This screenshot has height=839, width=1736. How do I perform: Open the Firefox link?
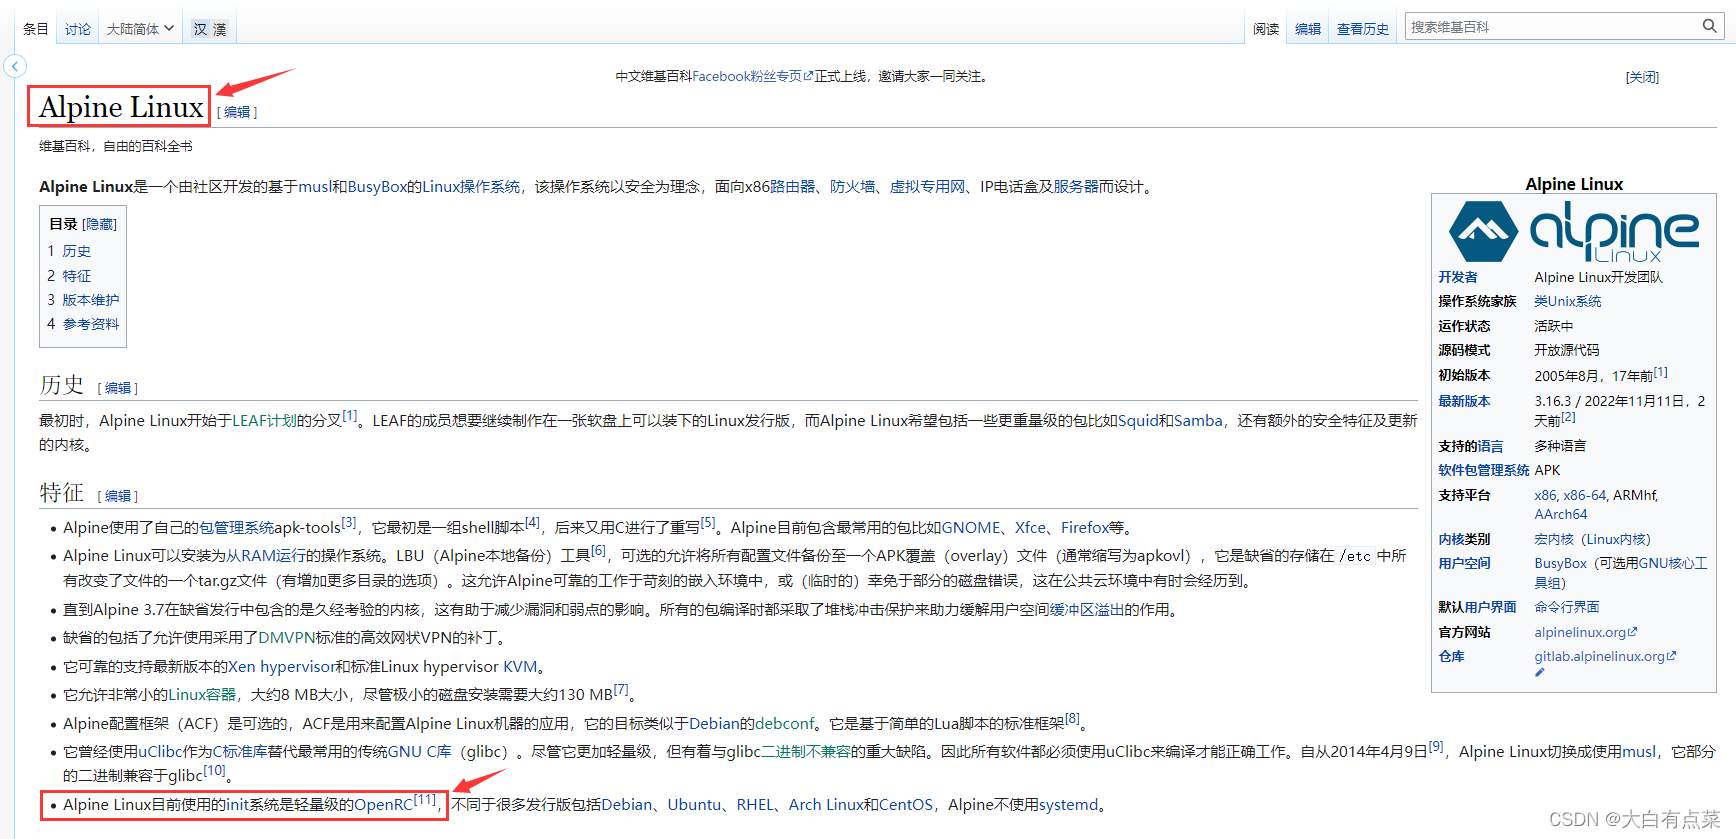1085,527
